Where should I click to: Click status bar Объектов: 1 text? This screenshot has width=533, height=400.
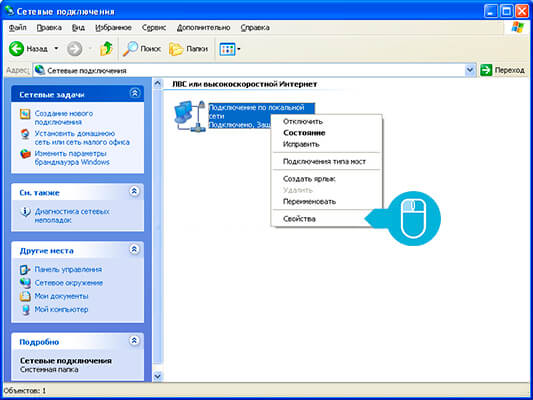click(x=24, y=390)
